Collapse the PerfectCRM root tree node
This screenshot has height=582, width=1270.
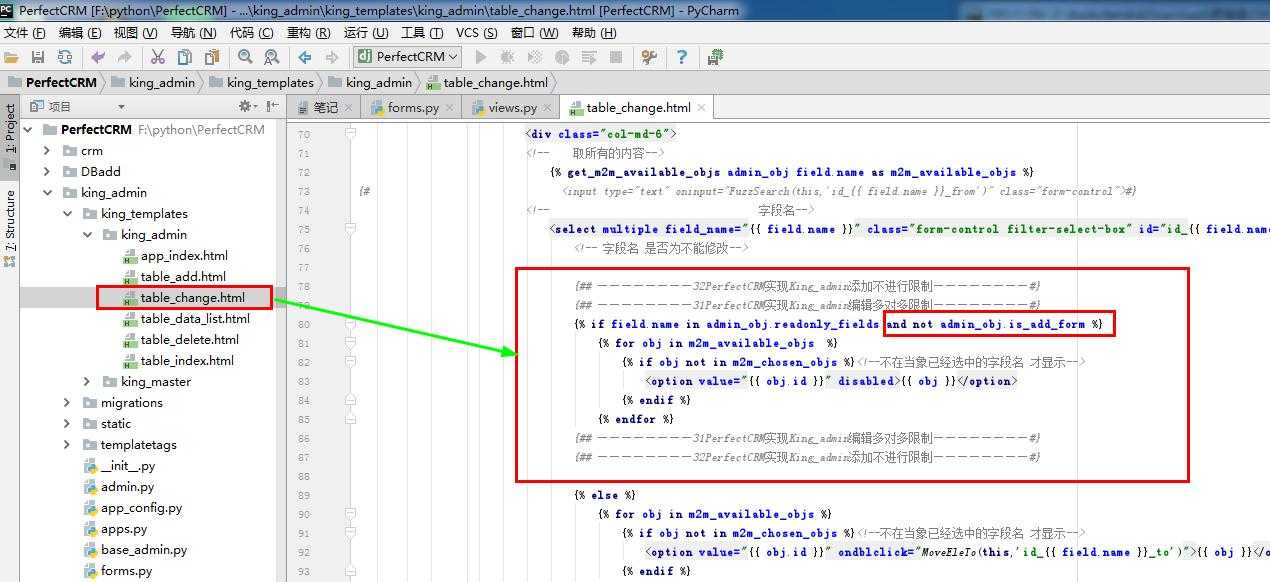pyautogui.click(x=27, y=129)
